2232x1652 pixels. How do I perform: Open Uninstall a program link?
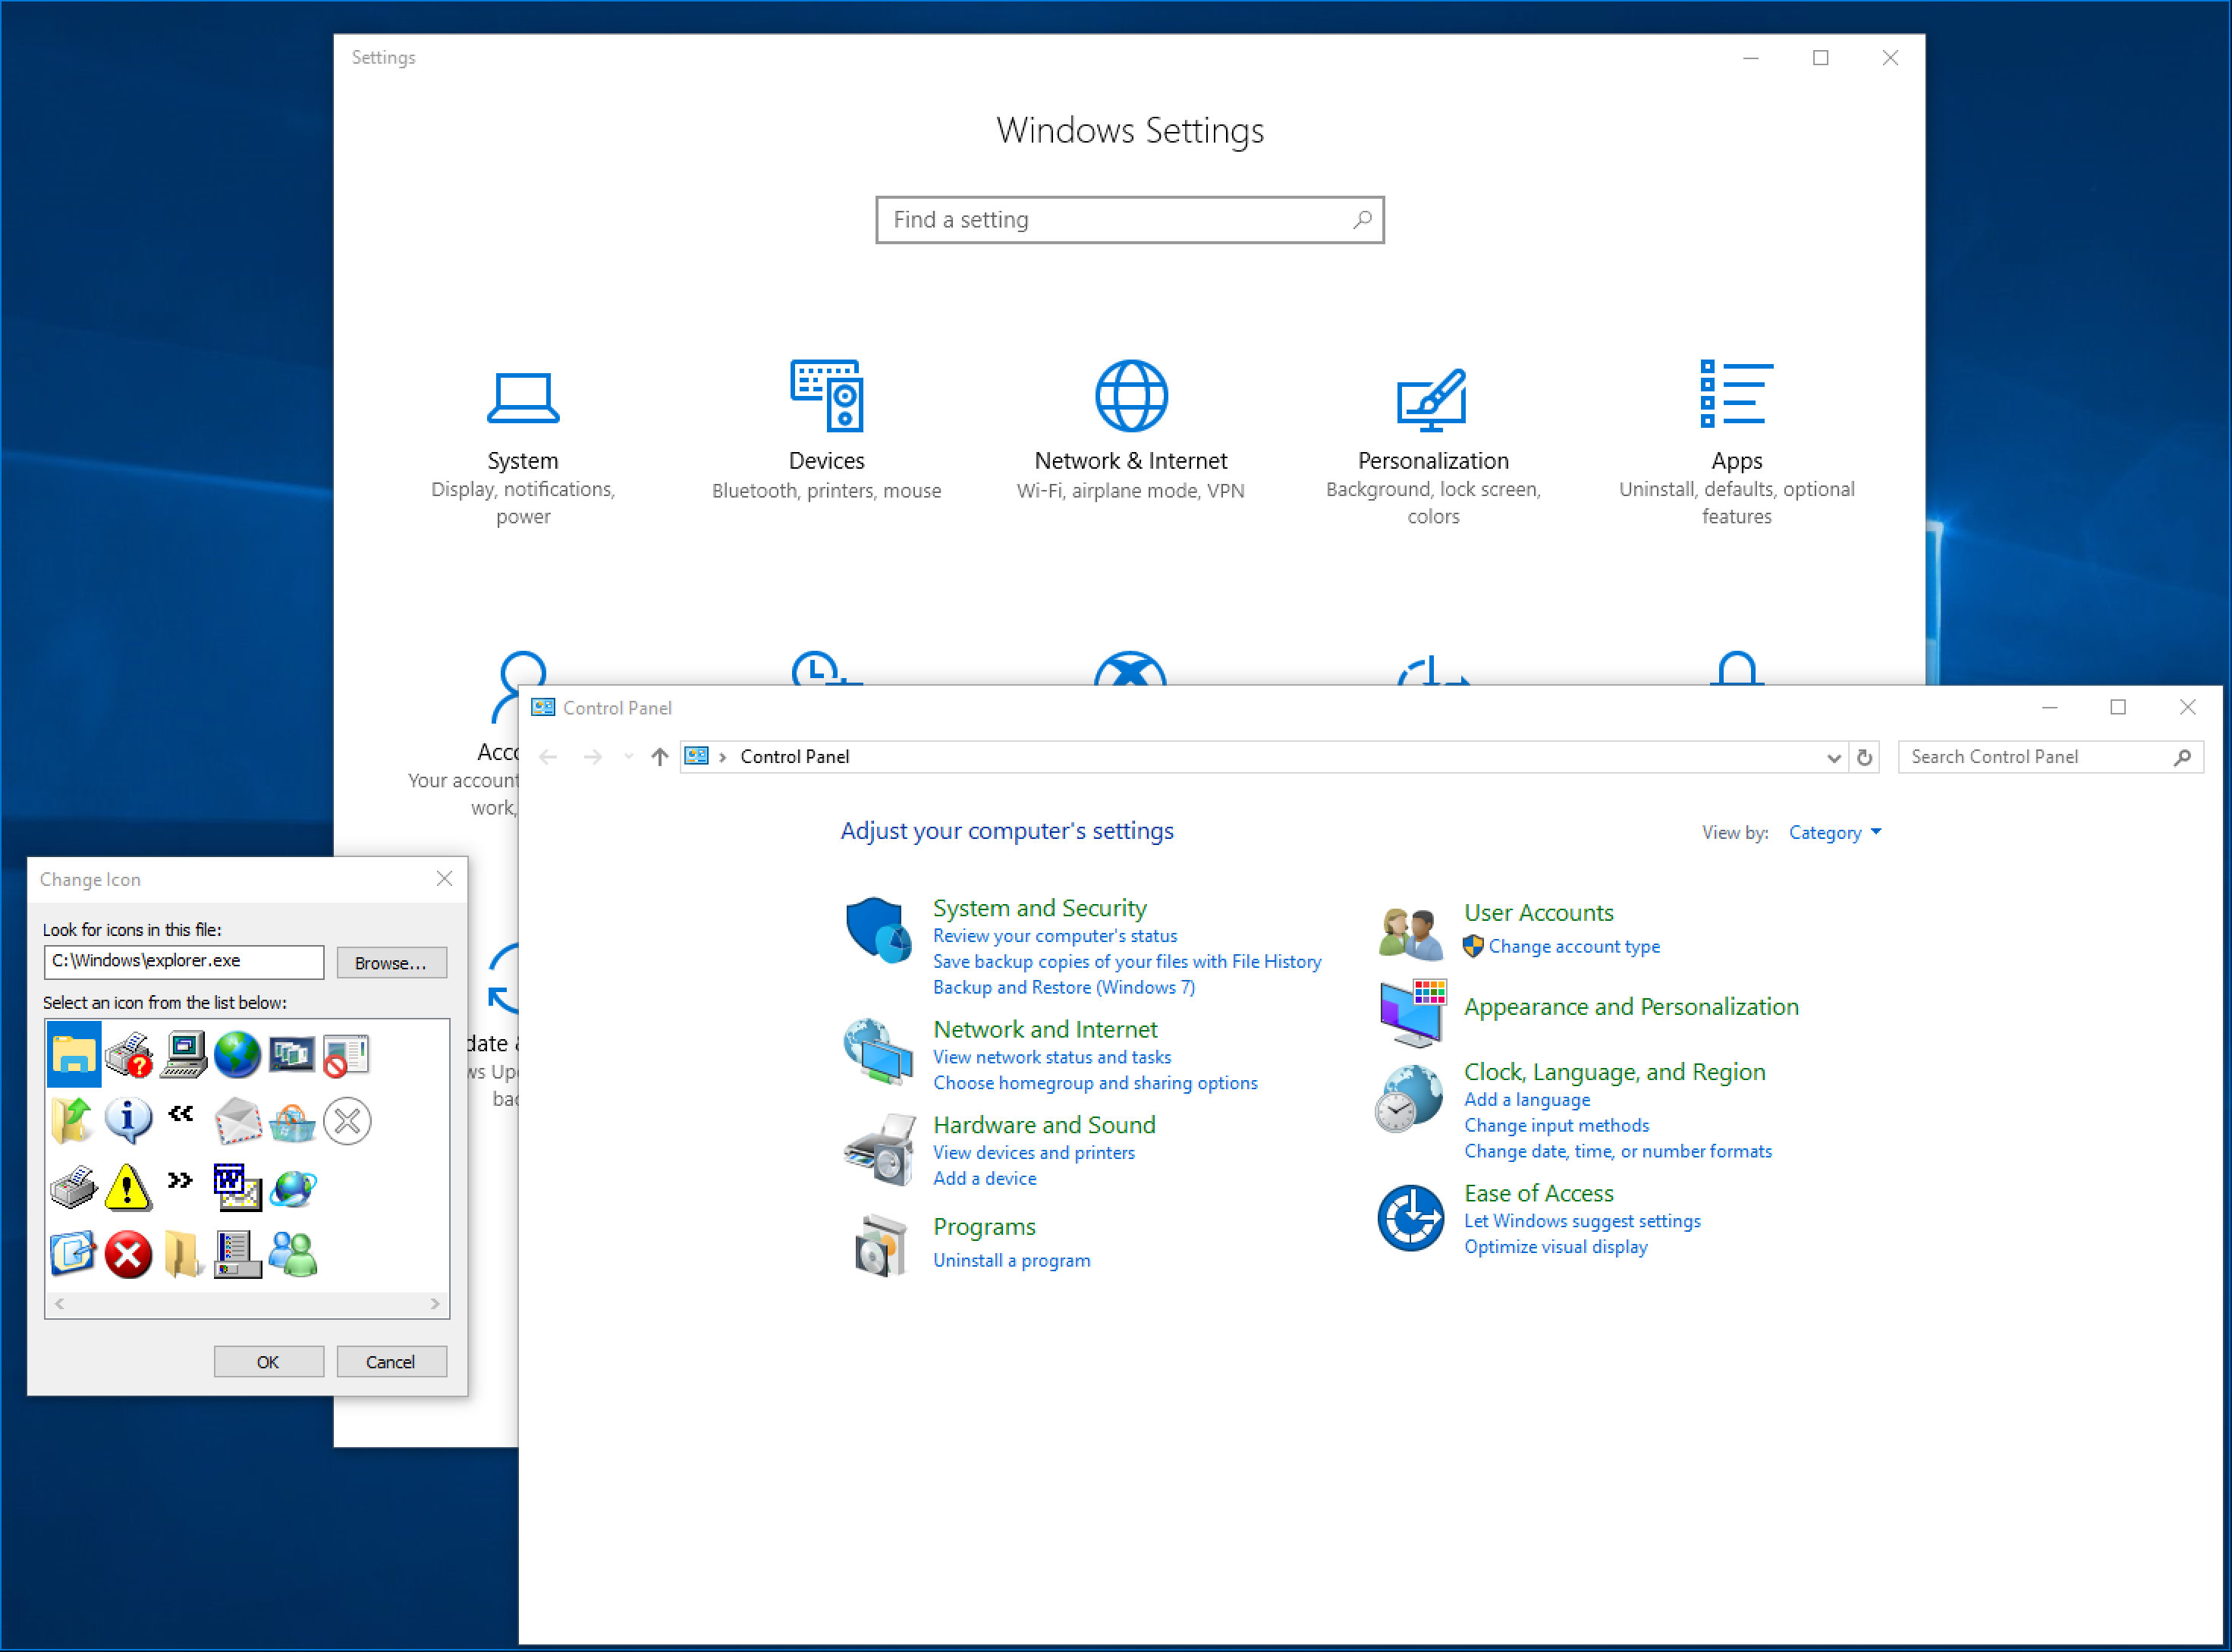point(1011,1260)
